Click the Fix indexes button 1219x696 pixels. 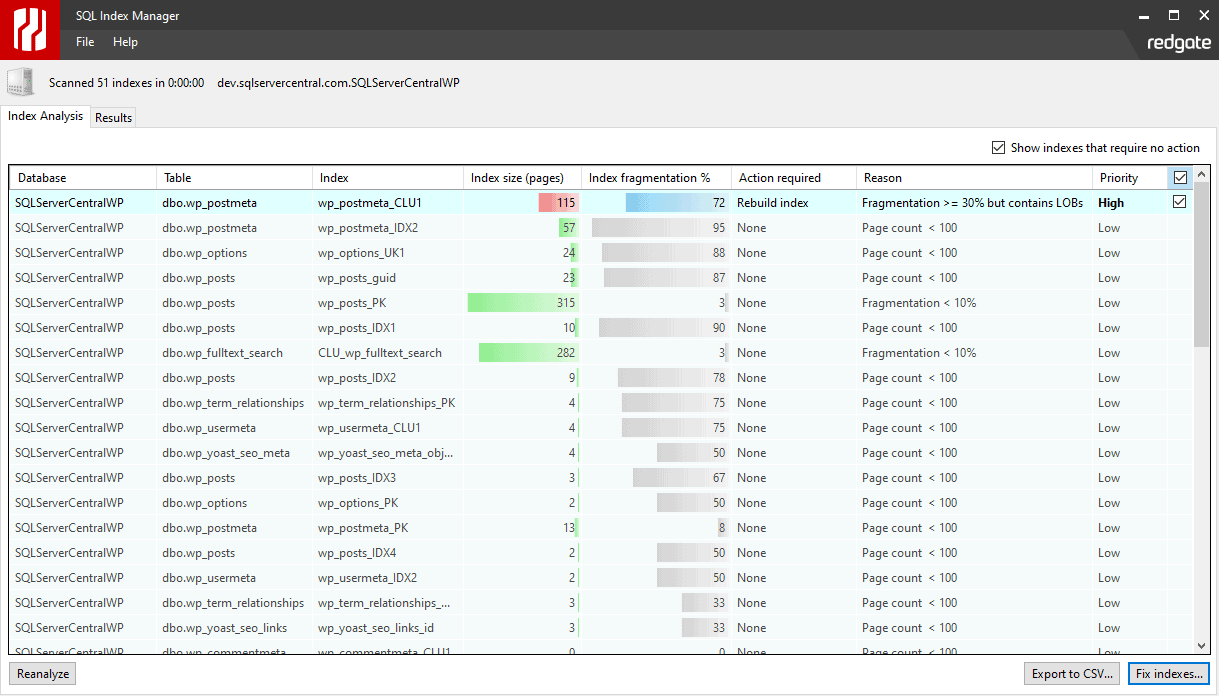[1168, 673]
